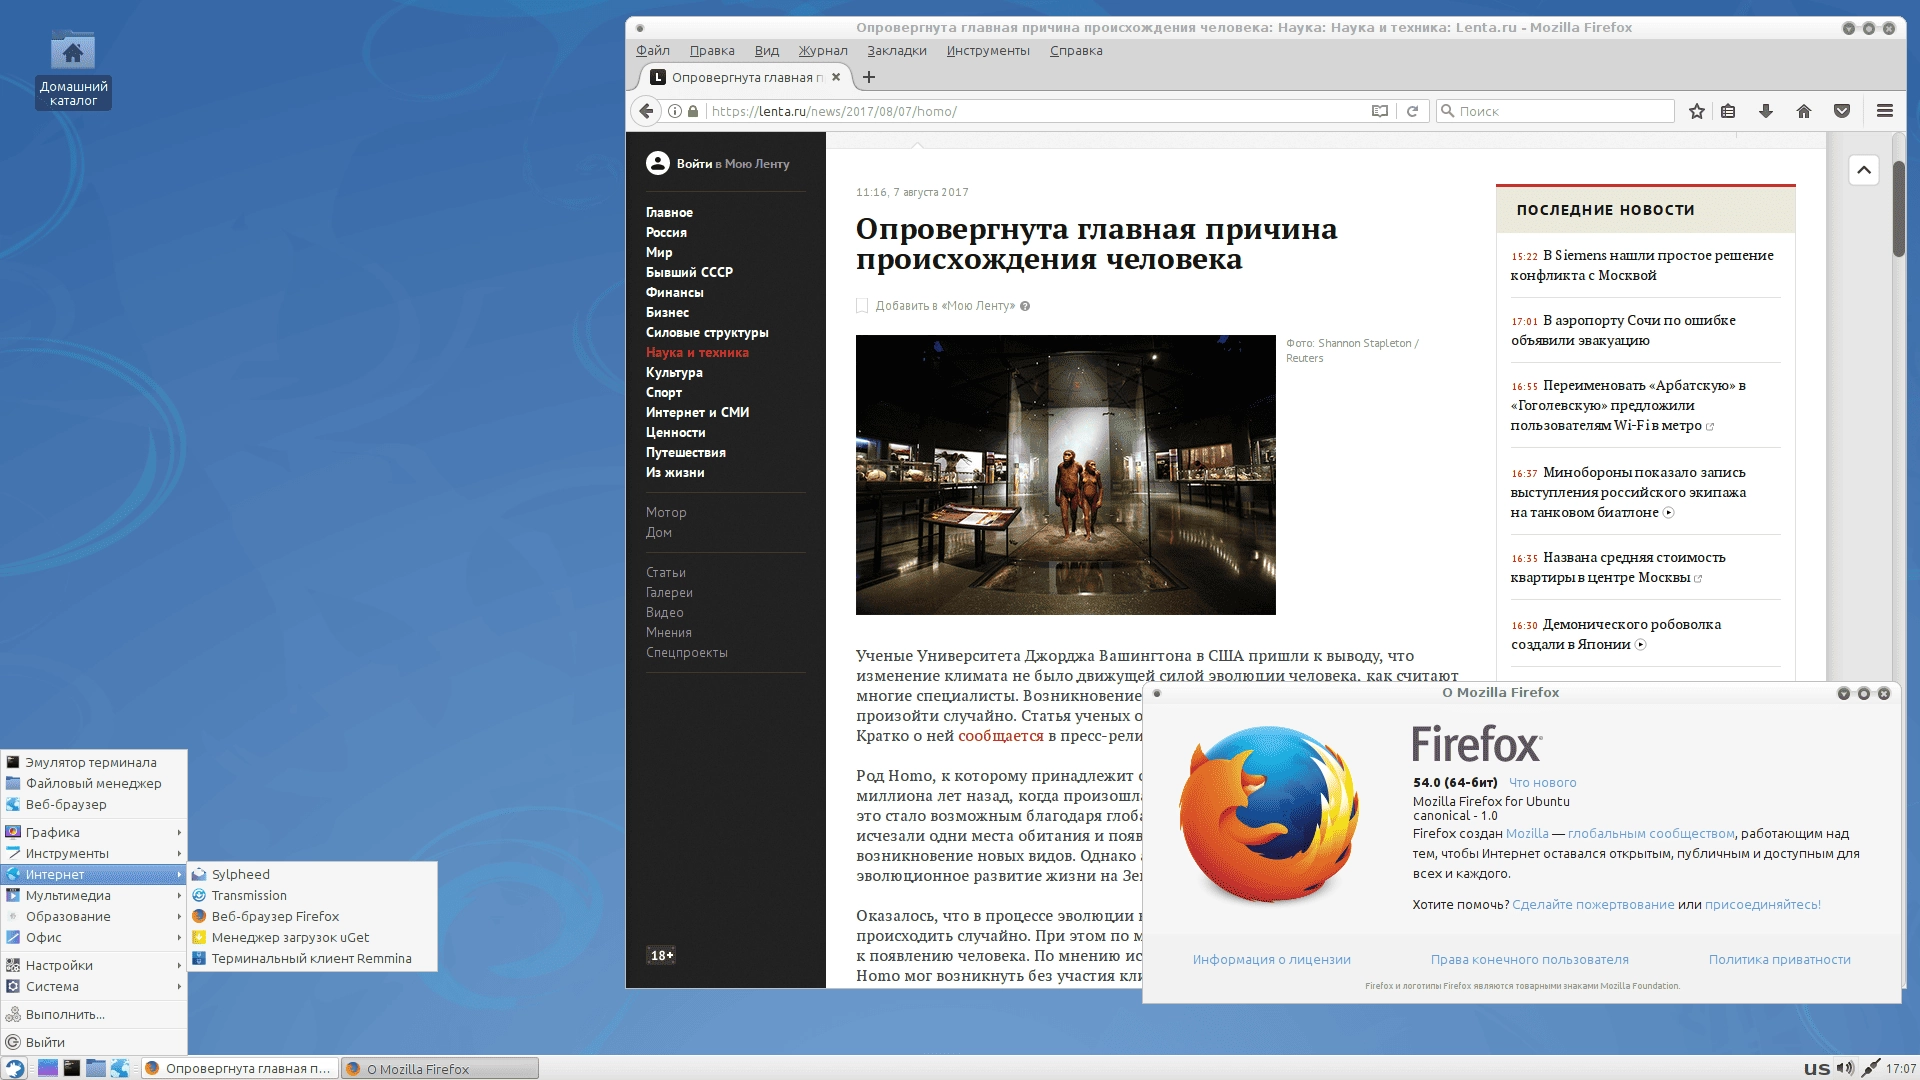This screenshot has width=1920, height=1080.
Task: Click network connection icon in system tray
Action: tap(1870, 1068)
